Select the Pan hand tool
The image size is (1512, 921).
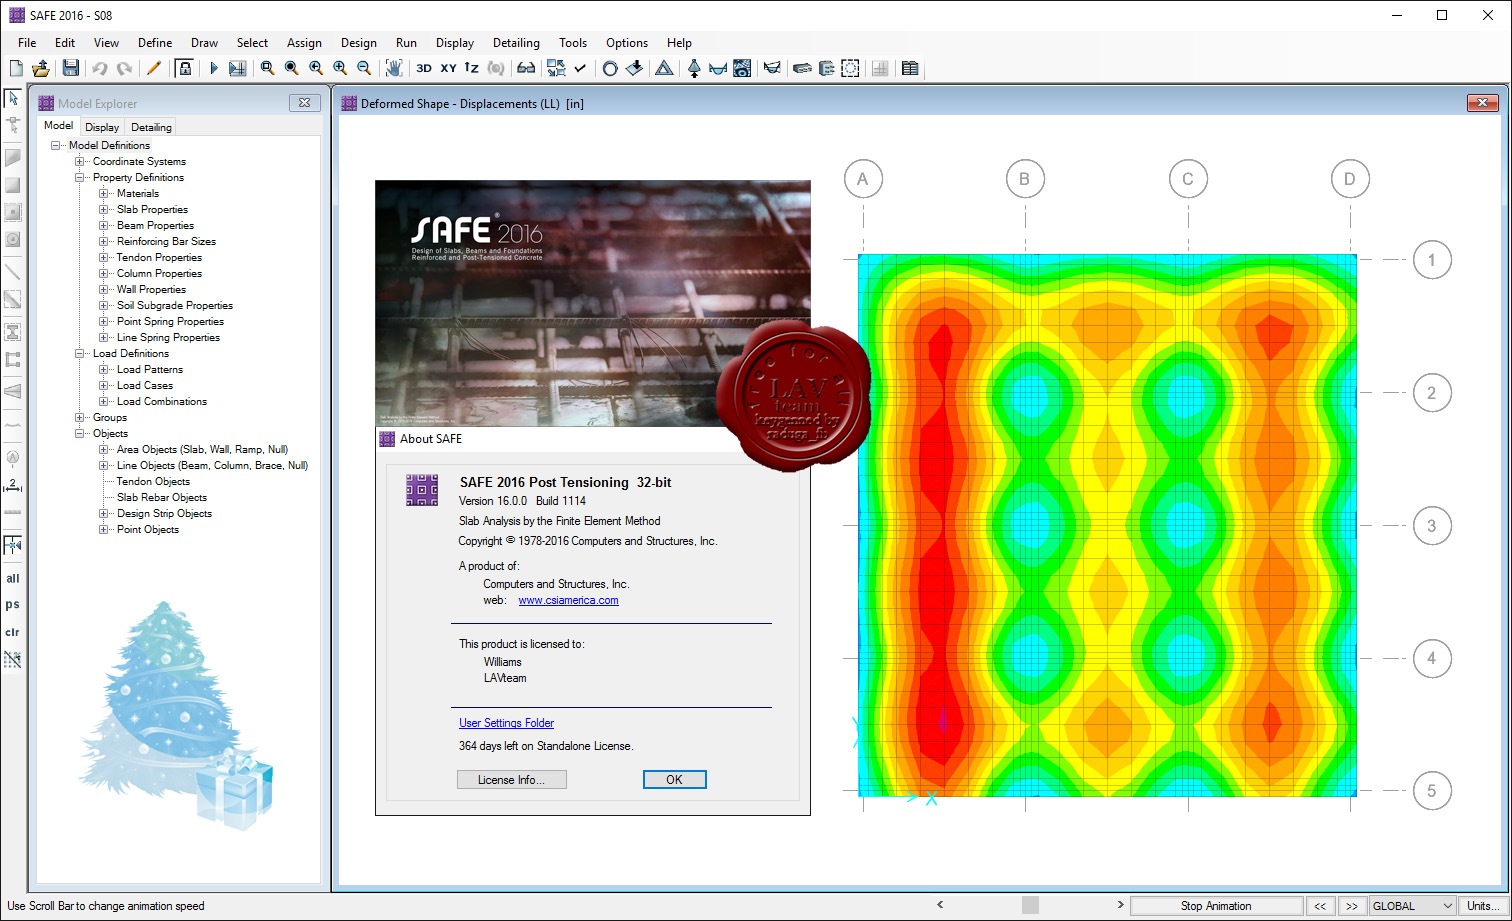tap(394, 68)
